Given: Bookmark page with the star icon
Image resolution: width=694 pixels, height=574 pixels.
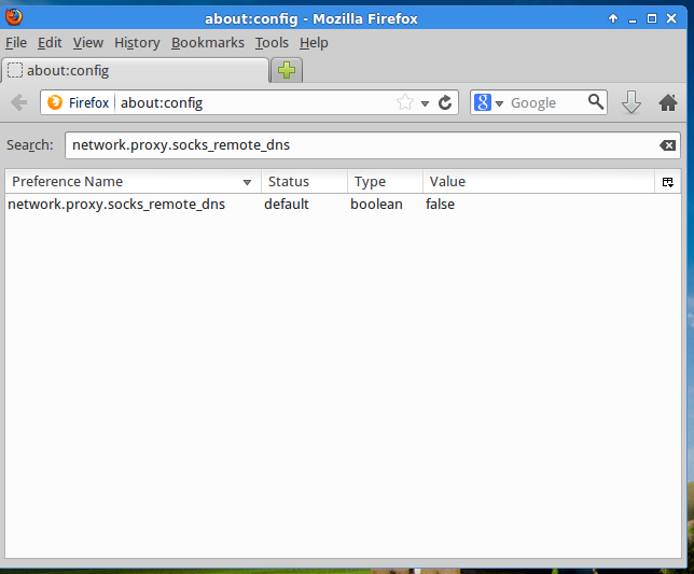Looking at the screenshot, I should [405, 102].
